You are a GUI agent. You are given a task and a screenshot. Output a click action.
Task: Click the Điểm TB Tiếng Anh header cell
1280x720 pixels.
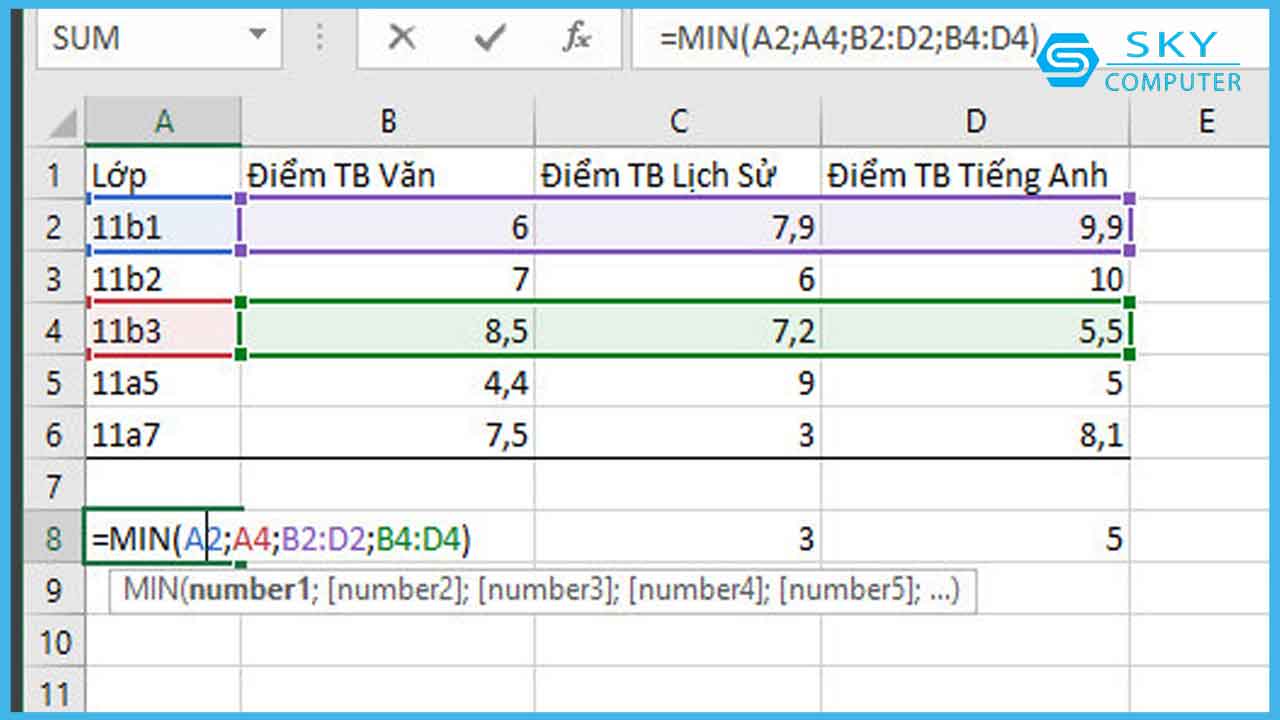[x=976, y=175]
